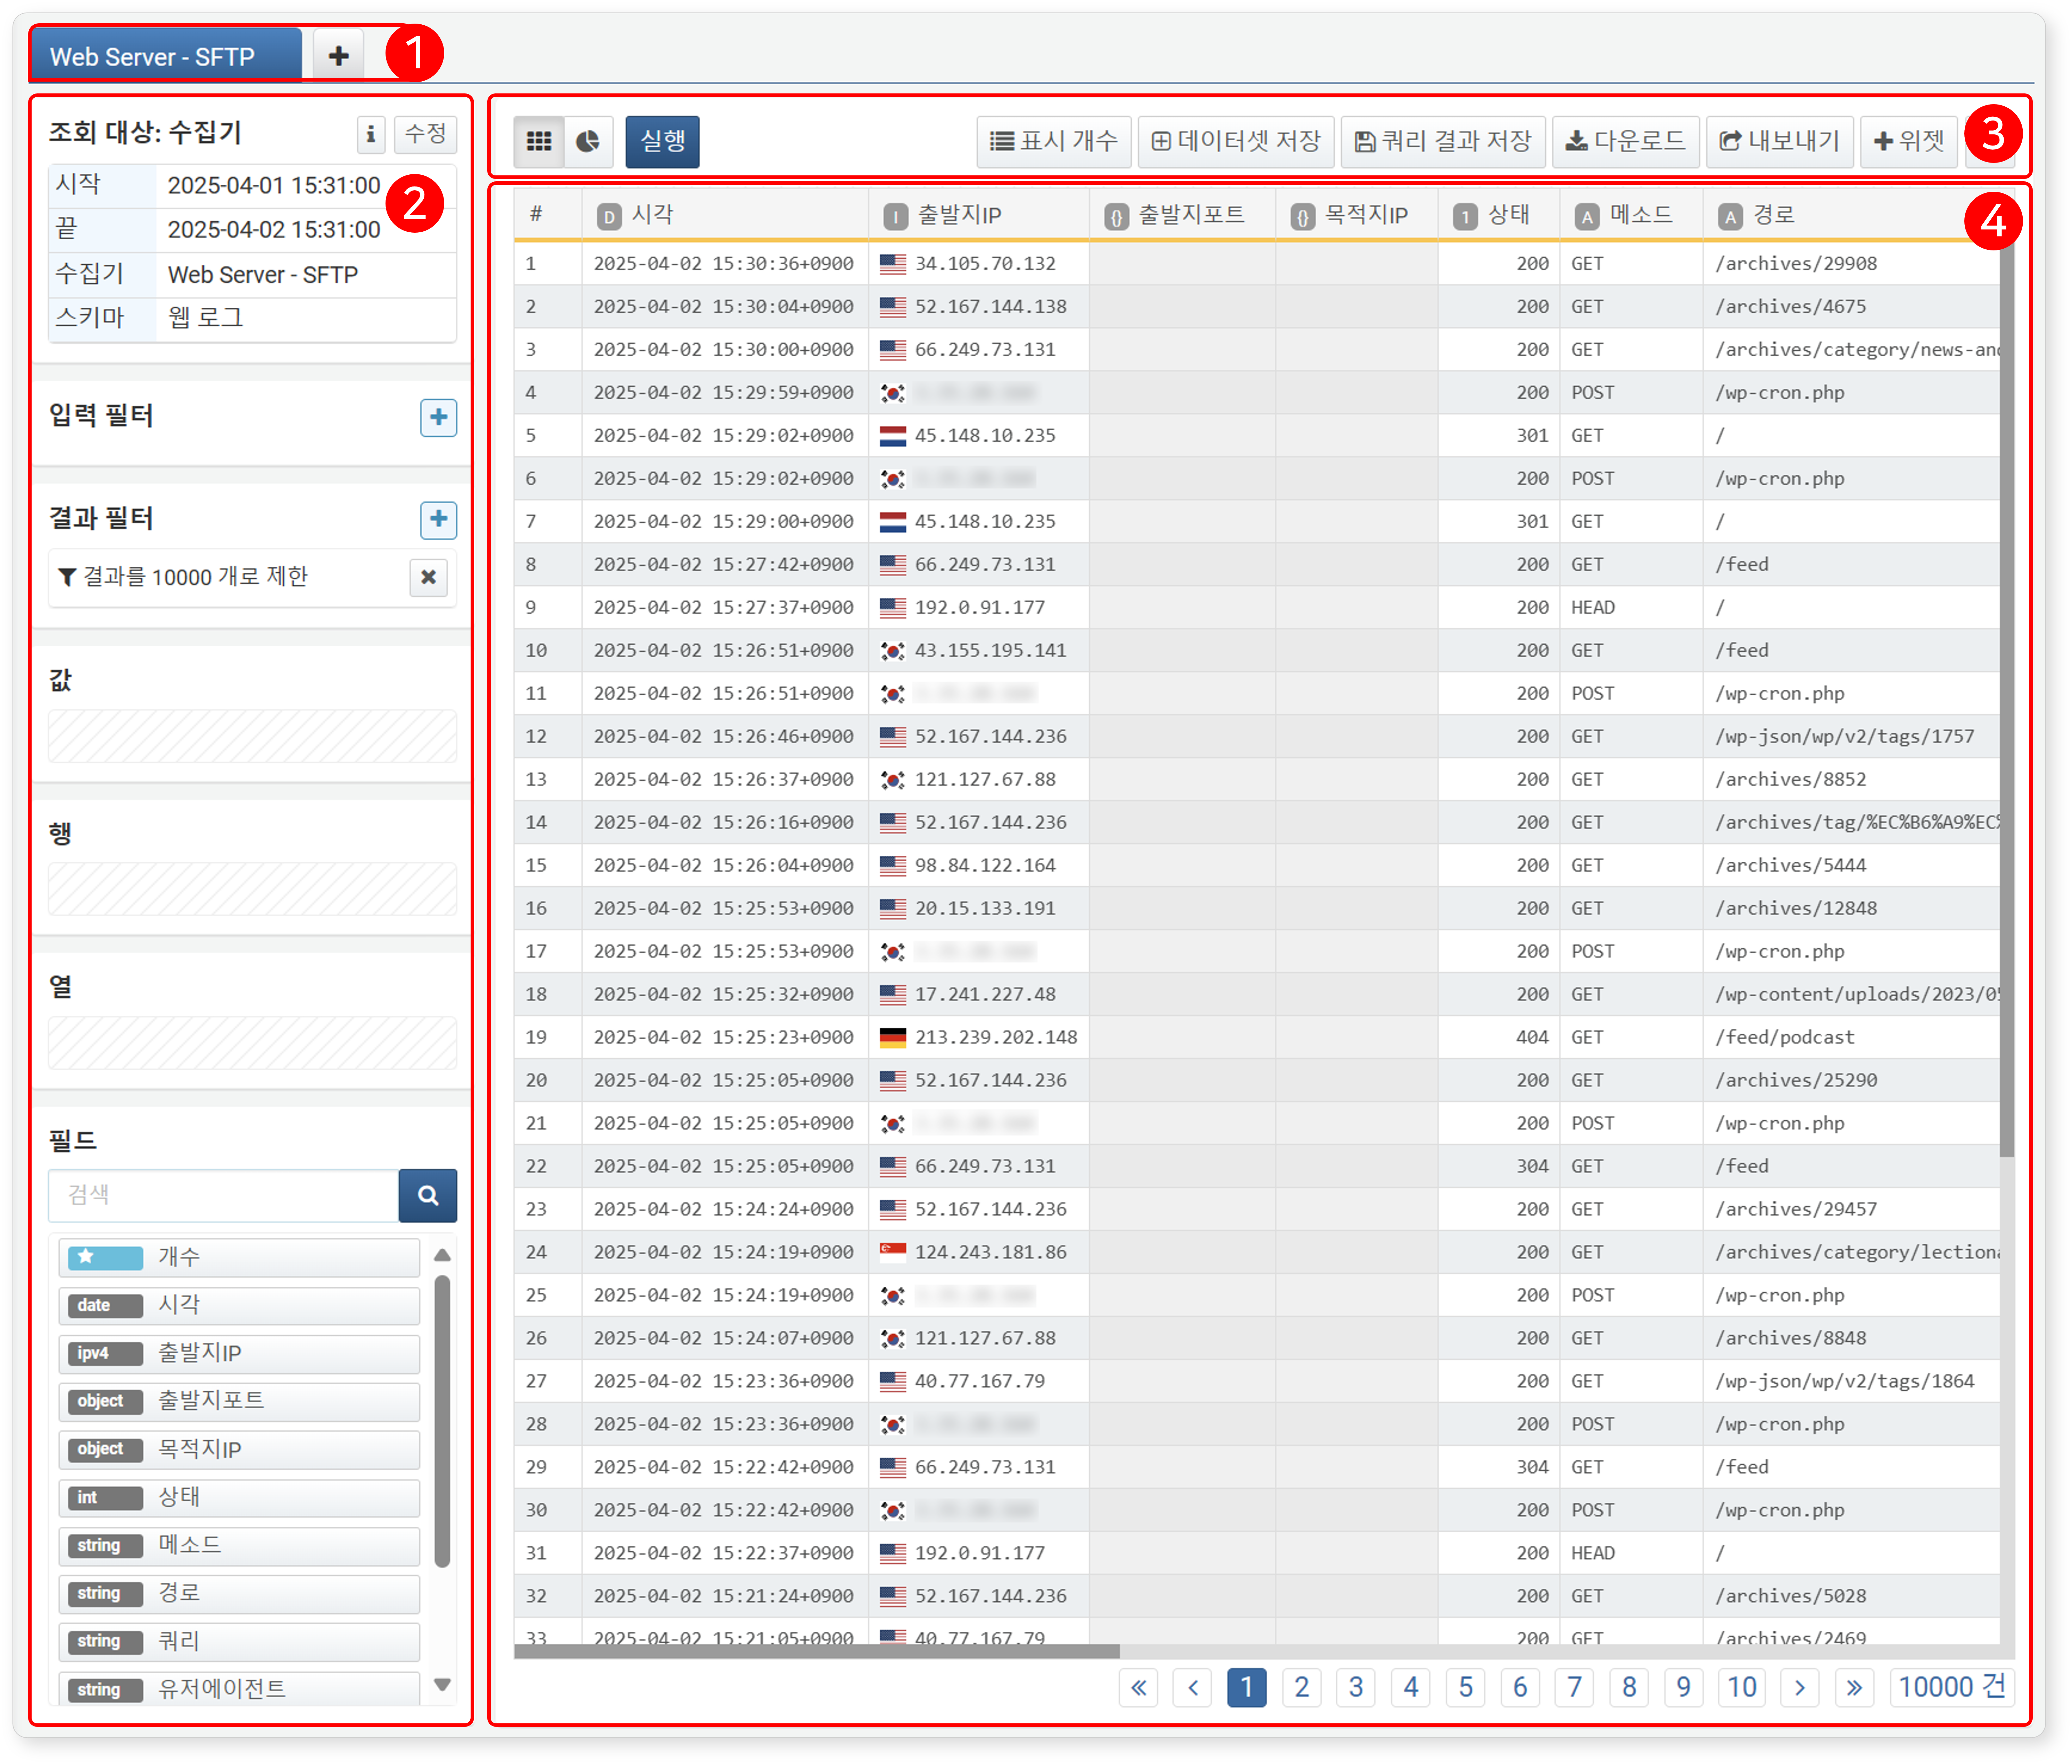Open results page 5

point(1465,1688)
